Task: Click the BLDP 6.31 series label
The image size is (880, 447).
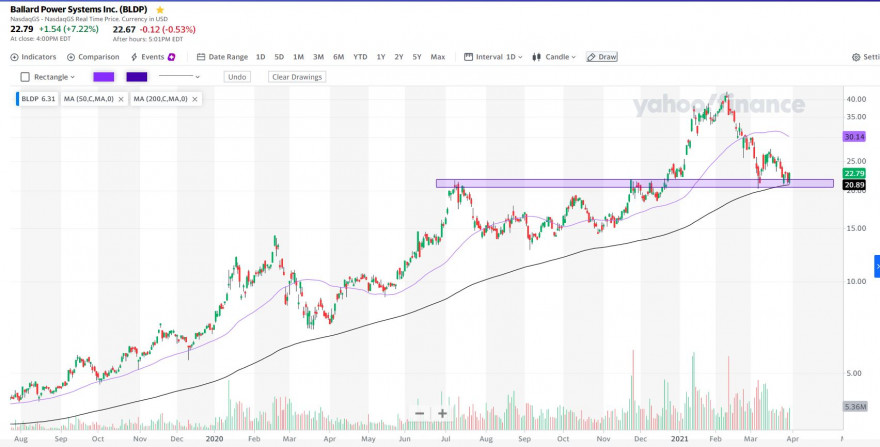Action: coord(38,99)
